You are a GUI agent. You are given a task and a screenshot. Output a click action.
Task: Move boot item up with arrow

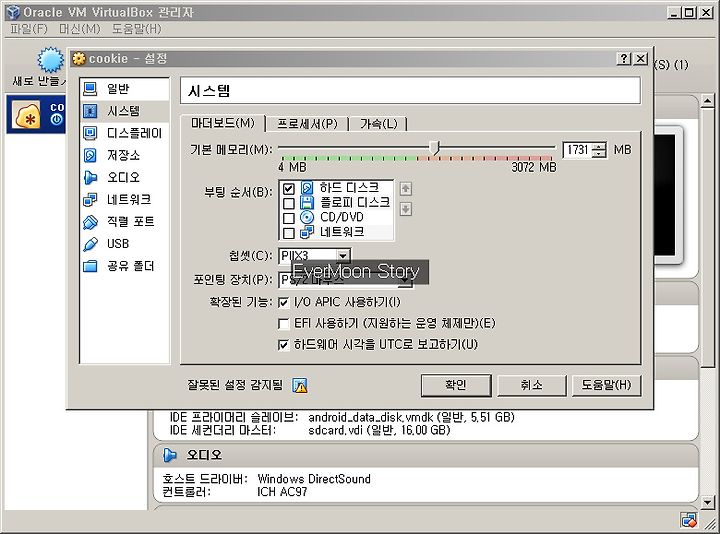pos(405,189)
